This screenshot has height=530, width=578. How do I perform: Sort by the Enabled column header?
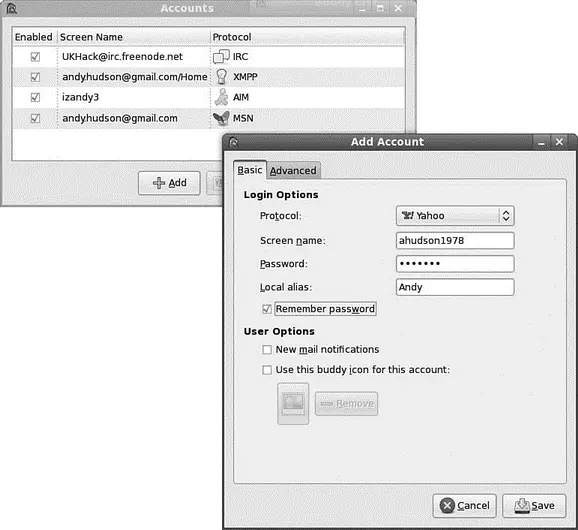[x=34, y=37]
